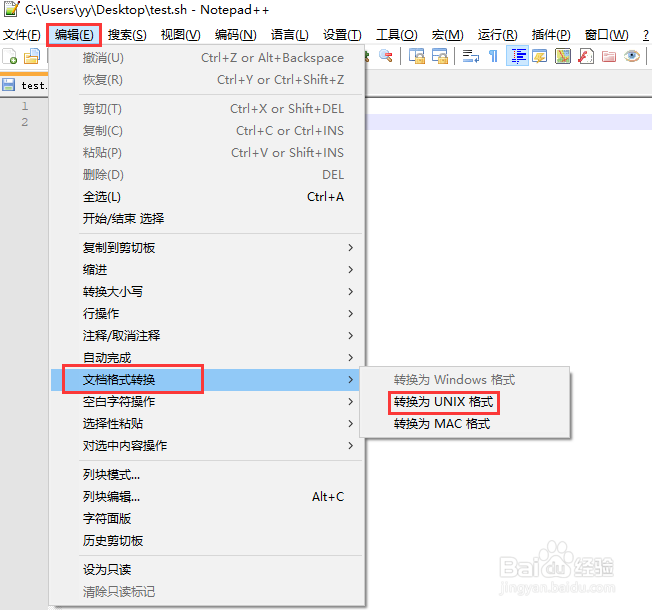Open the 搜索(S) menu
The width and height of the screenshot is (652, 610).
pyautogui.click(x=127, y=35)
